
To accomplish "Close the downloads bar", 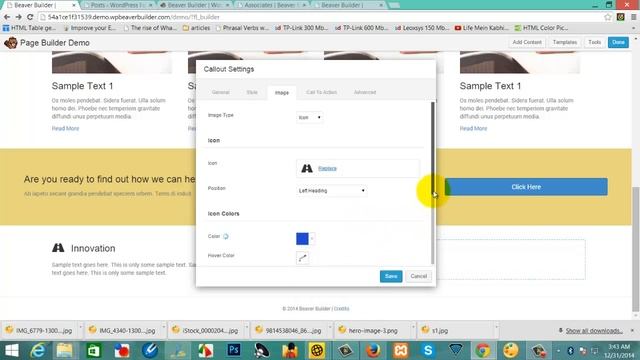I will coord(632,330).
